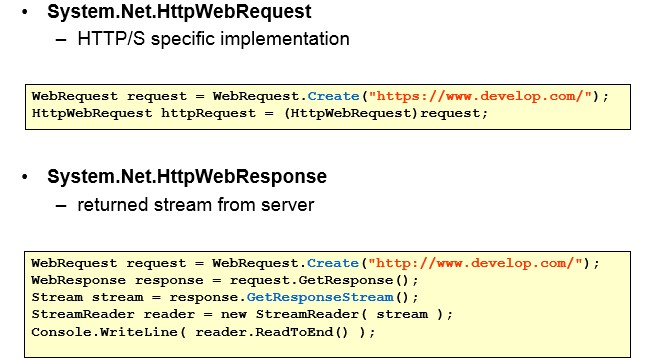Click the blue GetResponseStream method name
The width and height of the screenshot is (653, 363).
click(320, 297)
